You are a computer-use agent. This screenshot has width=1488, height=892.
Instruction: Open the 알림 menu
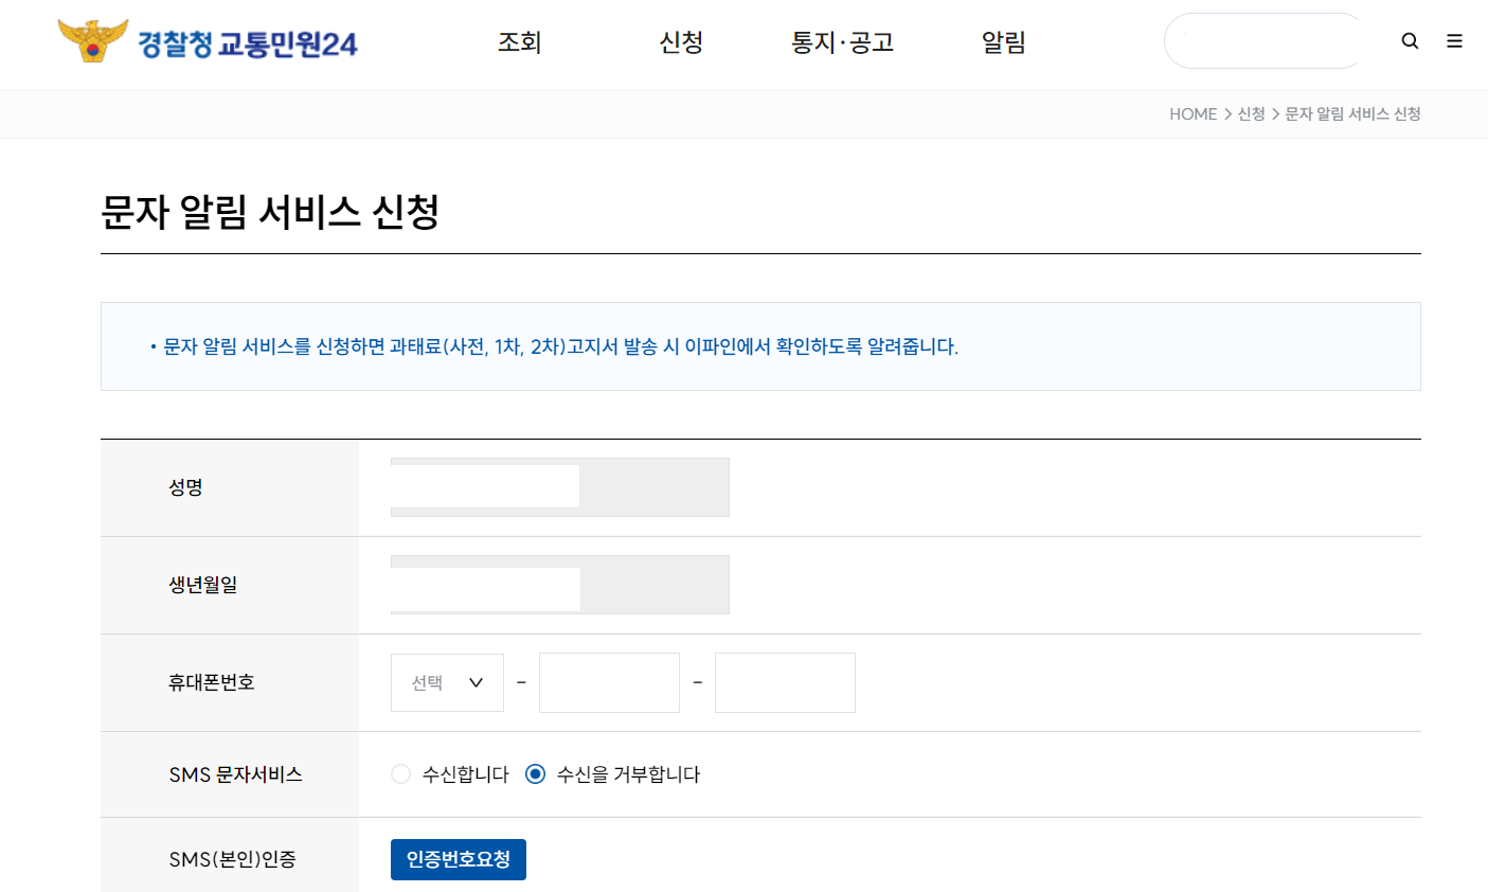[1004, 43]
